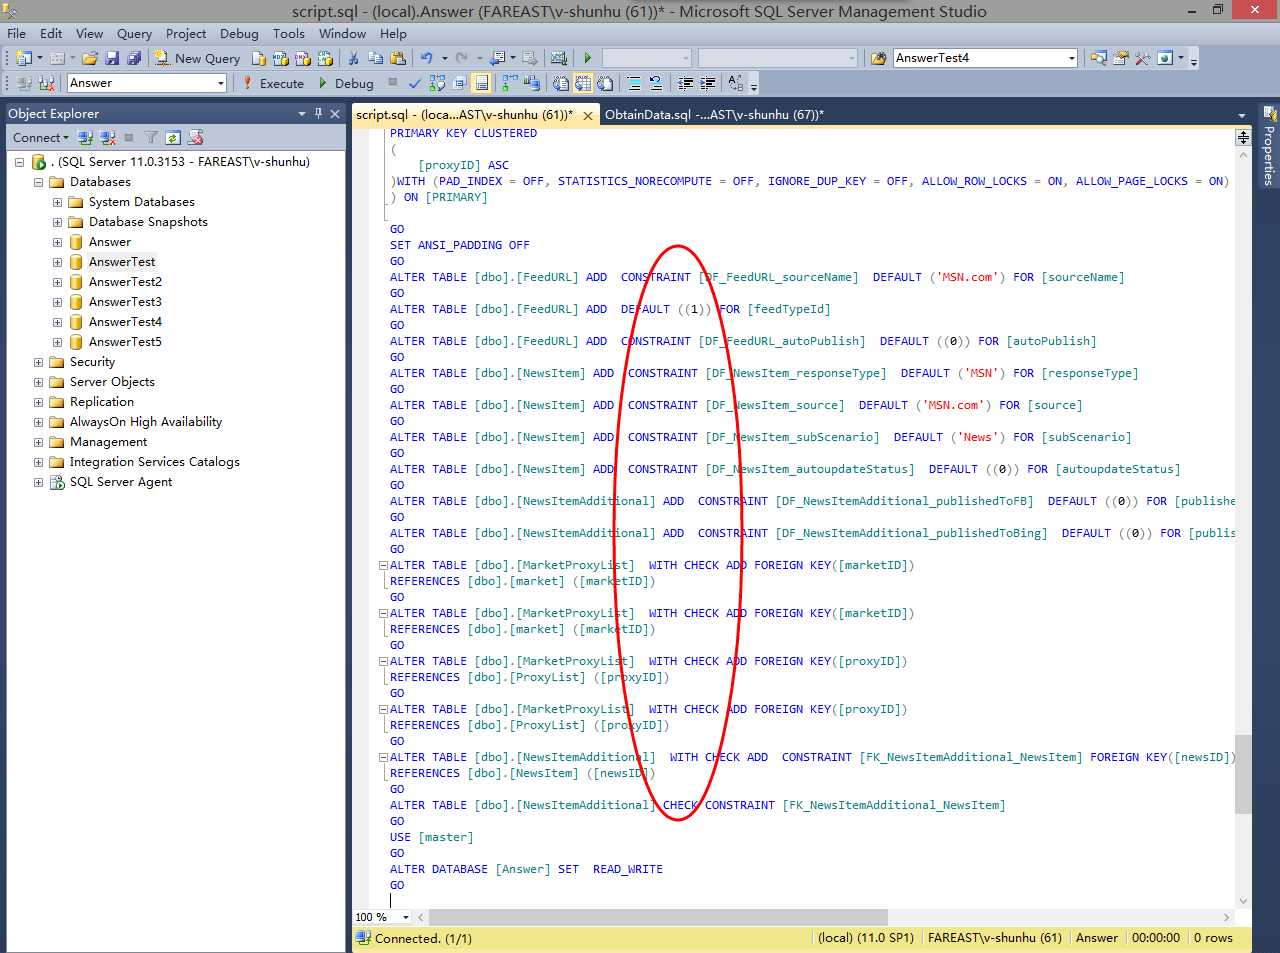Screen dimensions: 1280x953
Task: Select the AnswerTest3 database
Action: (x=125, y=302)
